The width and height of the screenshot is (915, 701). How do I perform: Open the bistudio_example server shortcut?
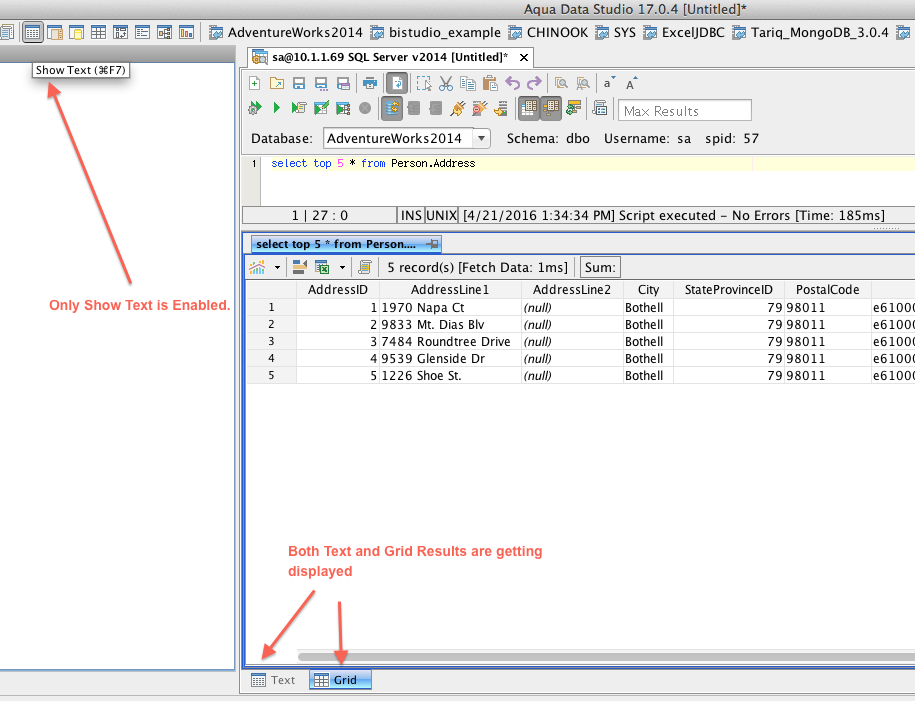coord(436,33)
